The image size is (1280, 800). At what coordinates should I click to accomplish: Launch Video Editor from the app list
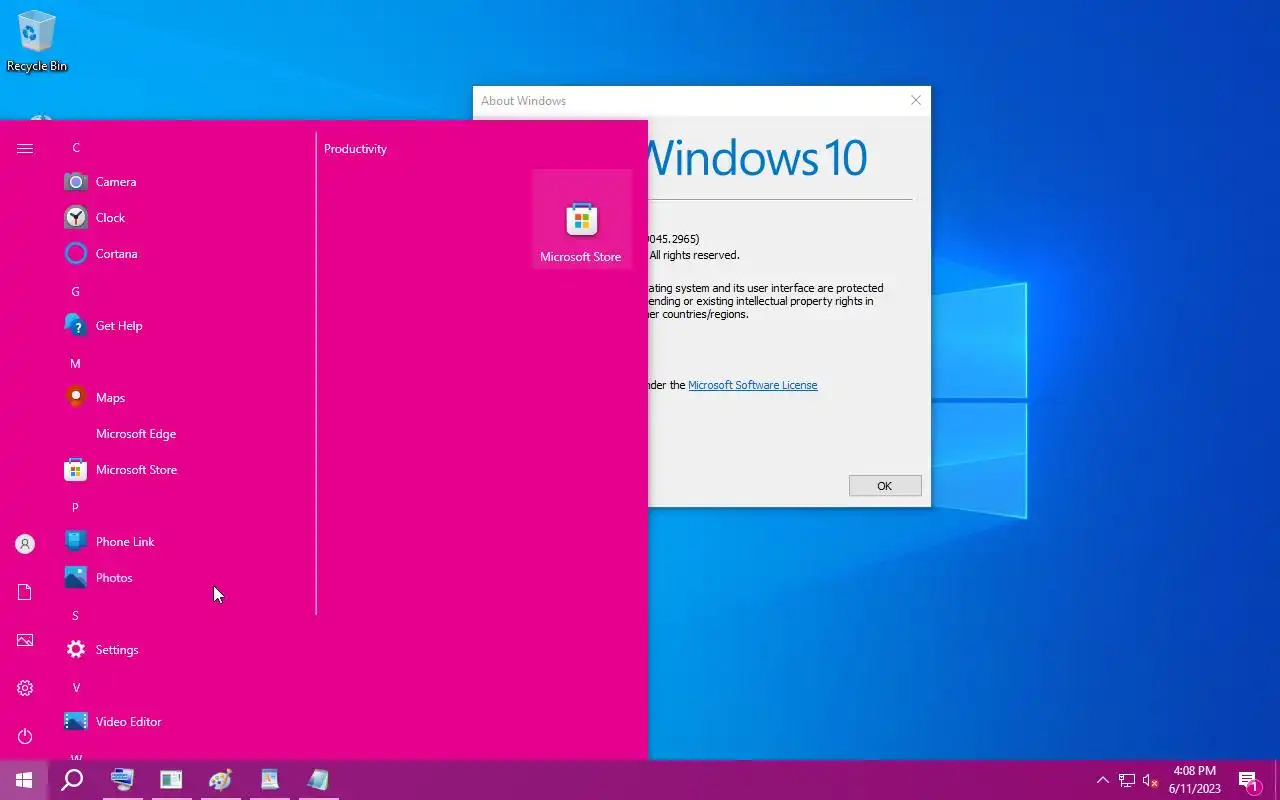[x=186, y=722]
